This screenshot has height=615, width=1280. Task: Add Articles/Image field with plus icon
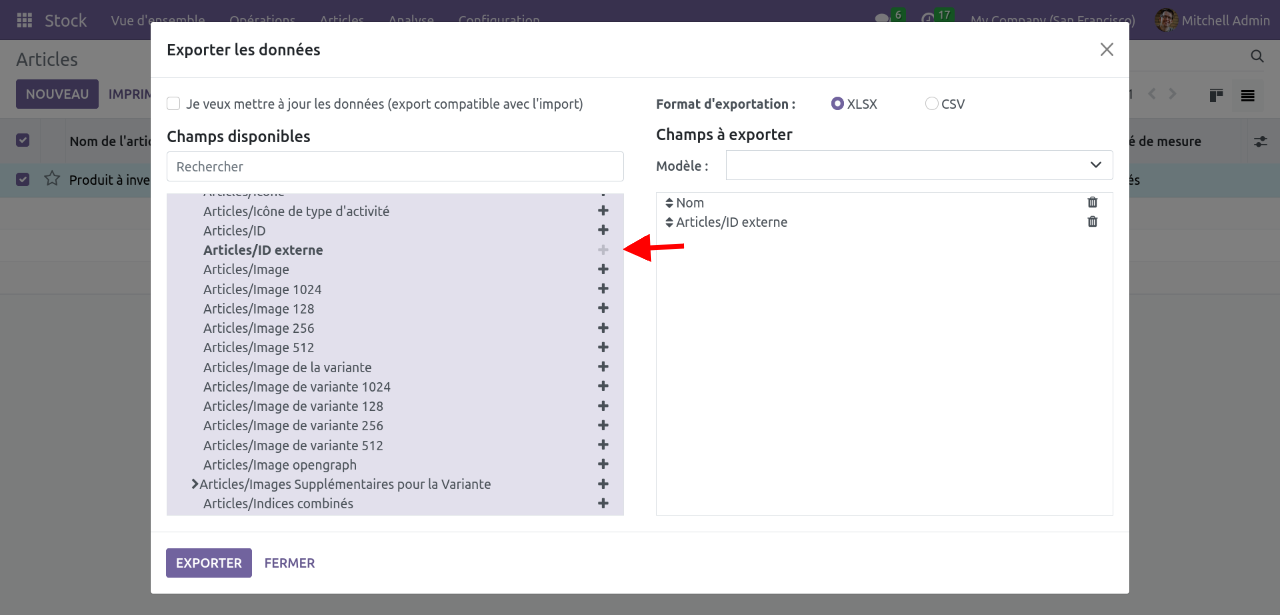click(603, 269)
